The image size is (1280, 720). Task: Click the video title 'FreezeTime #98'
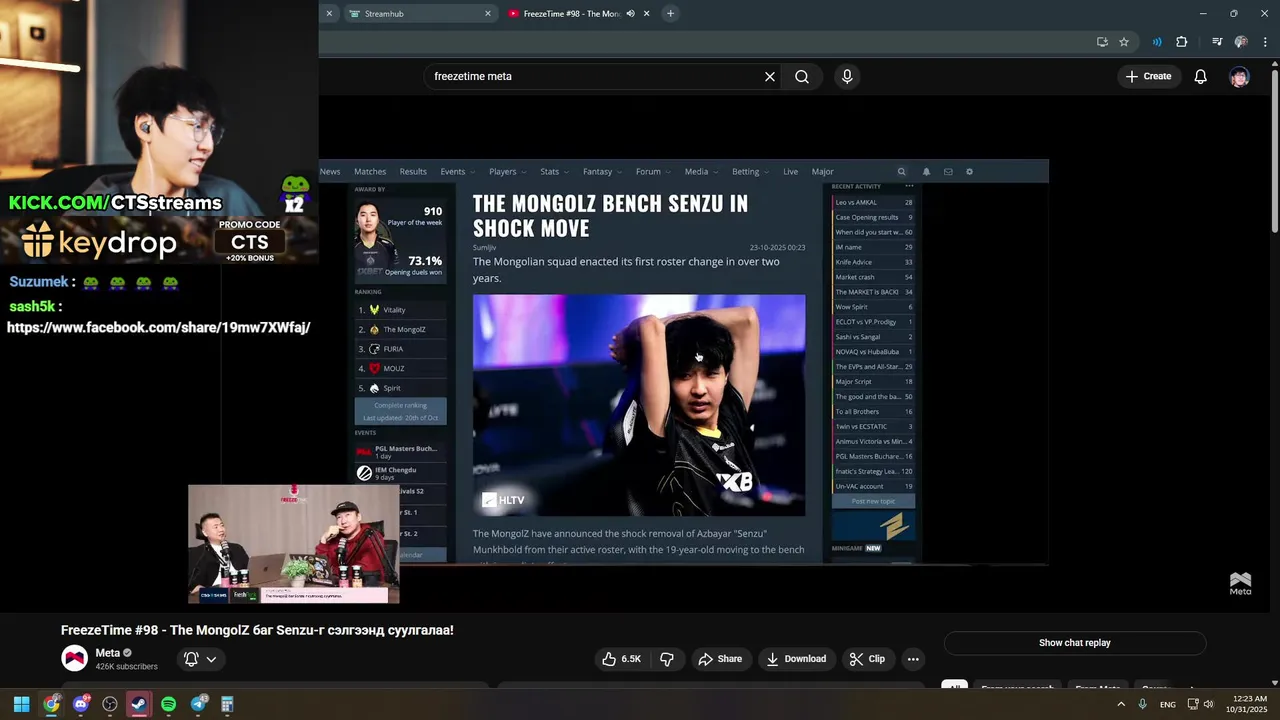point(257,630)
